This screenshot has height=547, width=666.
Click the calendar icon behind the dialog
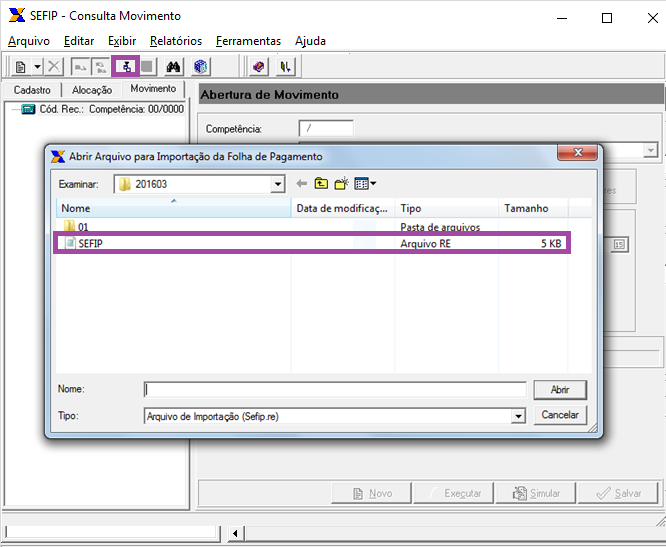tap(619, 245)
